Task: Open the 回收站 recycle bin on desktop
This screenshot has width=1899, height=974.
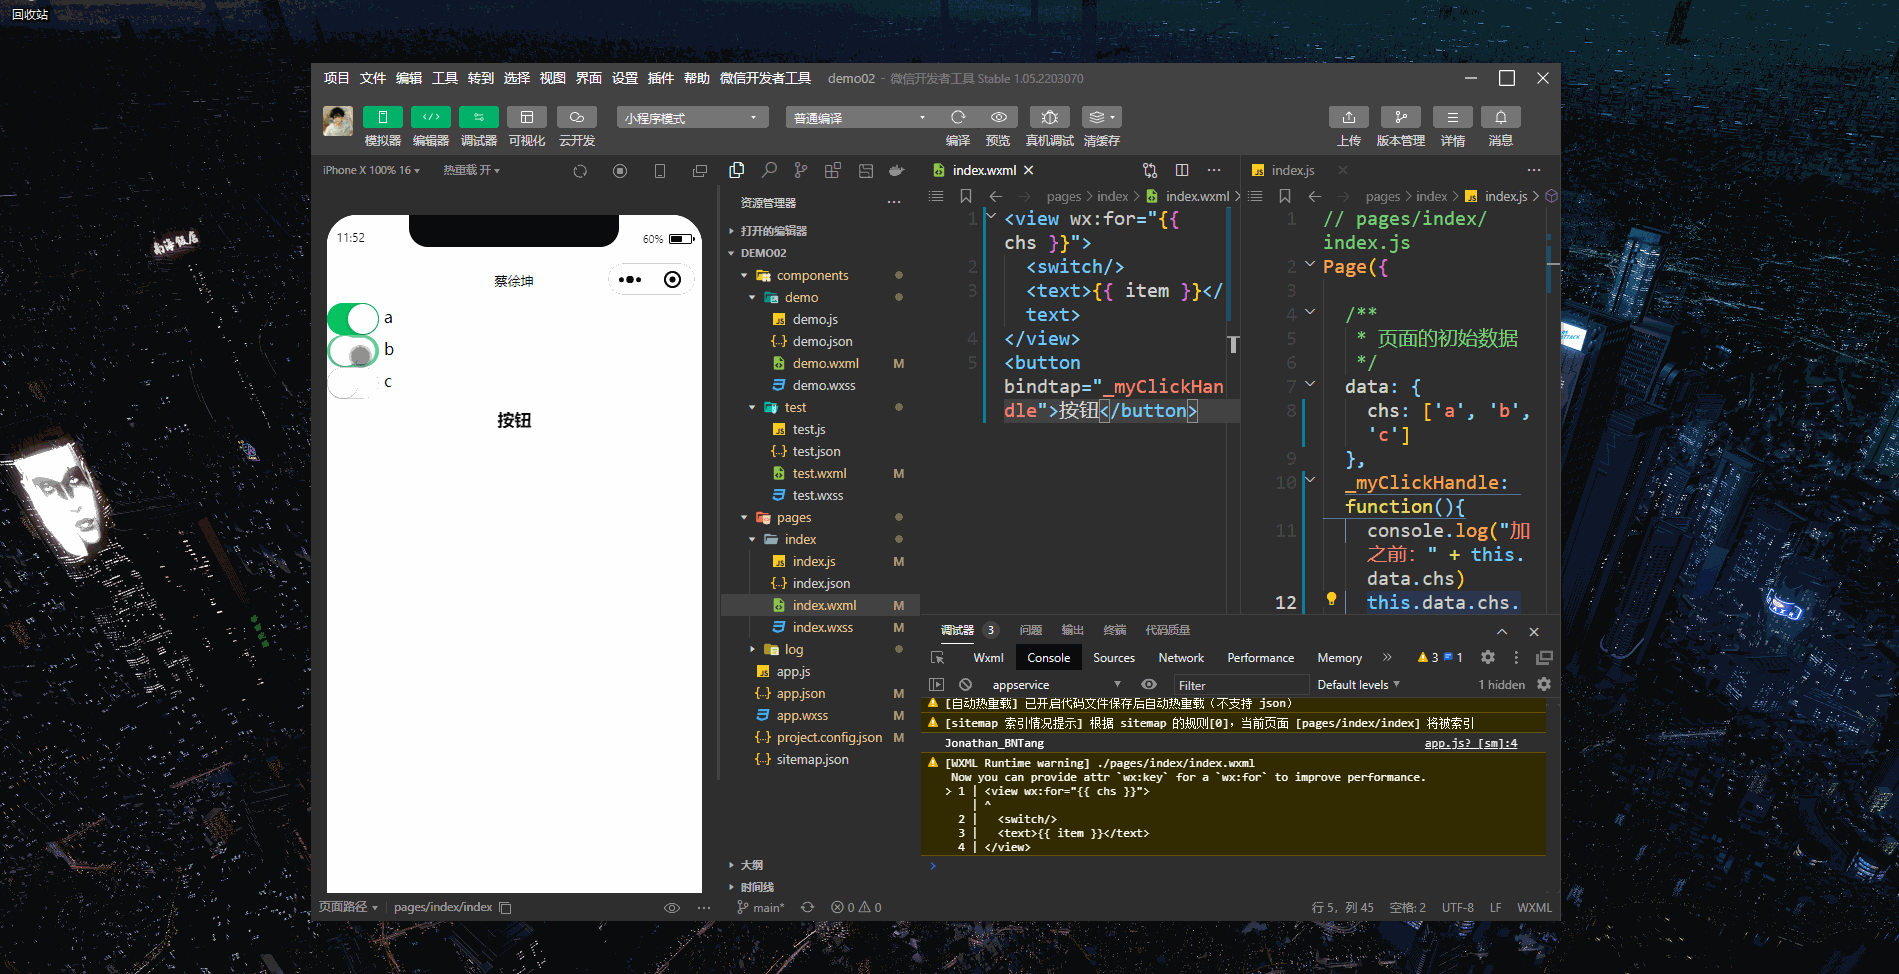Action: coord(30,14)
